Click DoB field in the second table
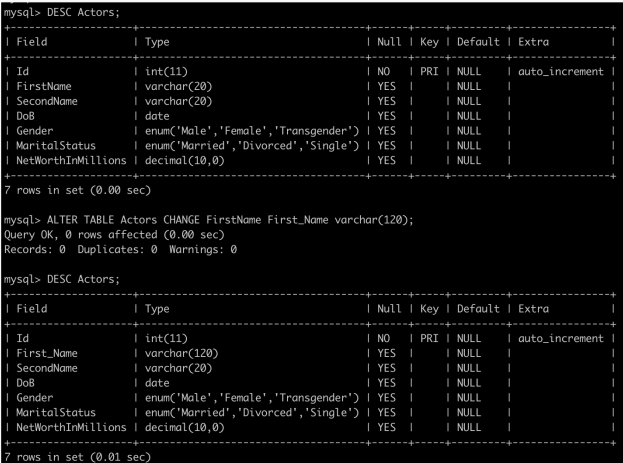Viewport: 623px width, 463px height. pos(25,383)
